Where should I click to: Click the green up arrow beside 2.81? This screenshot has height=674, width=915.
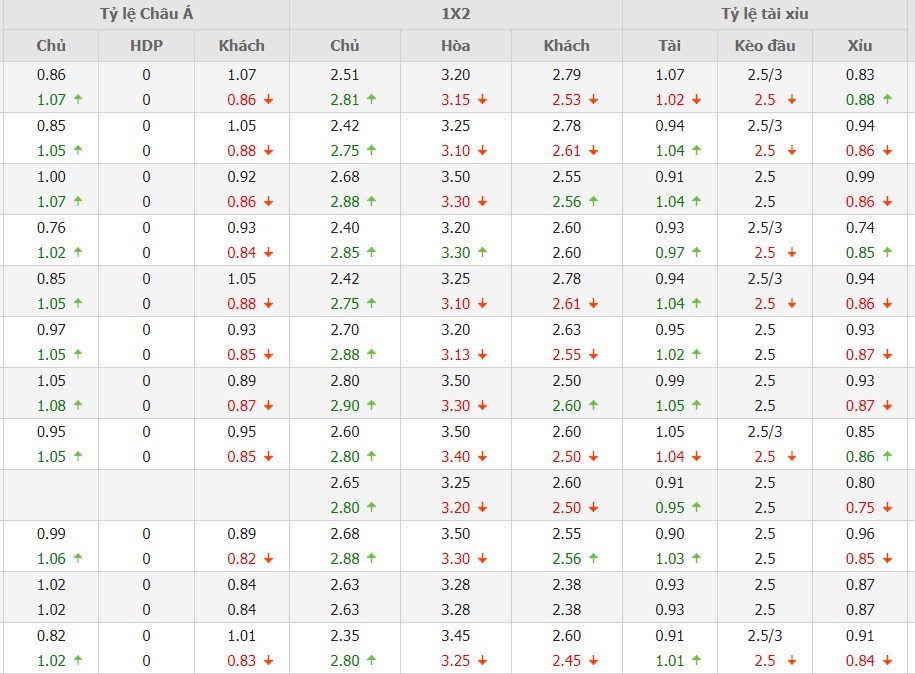point(372,100)
